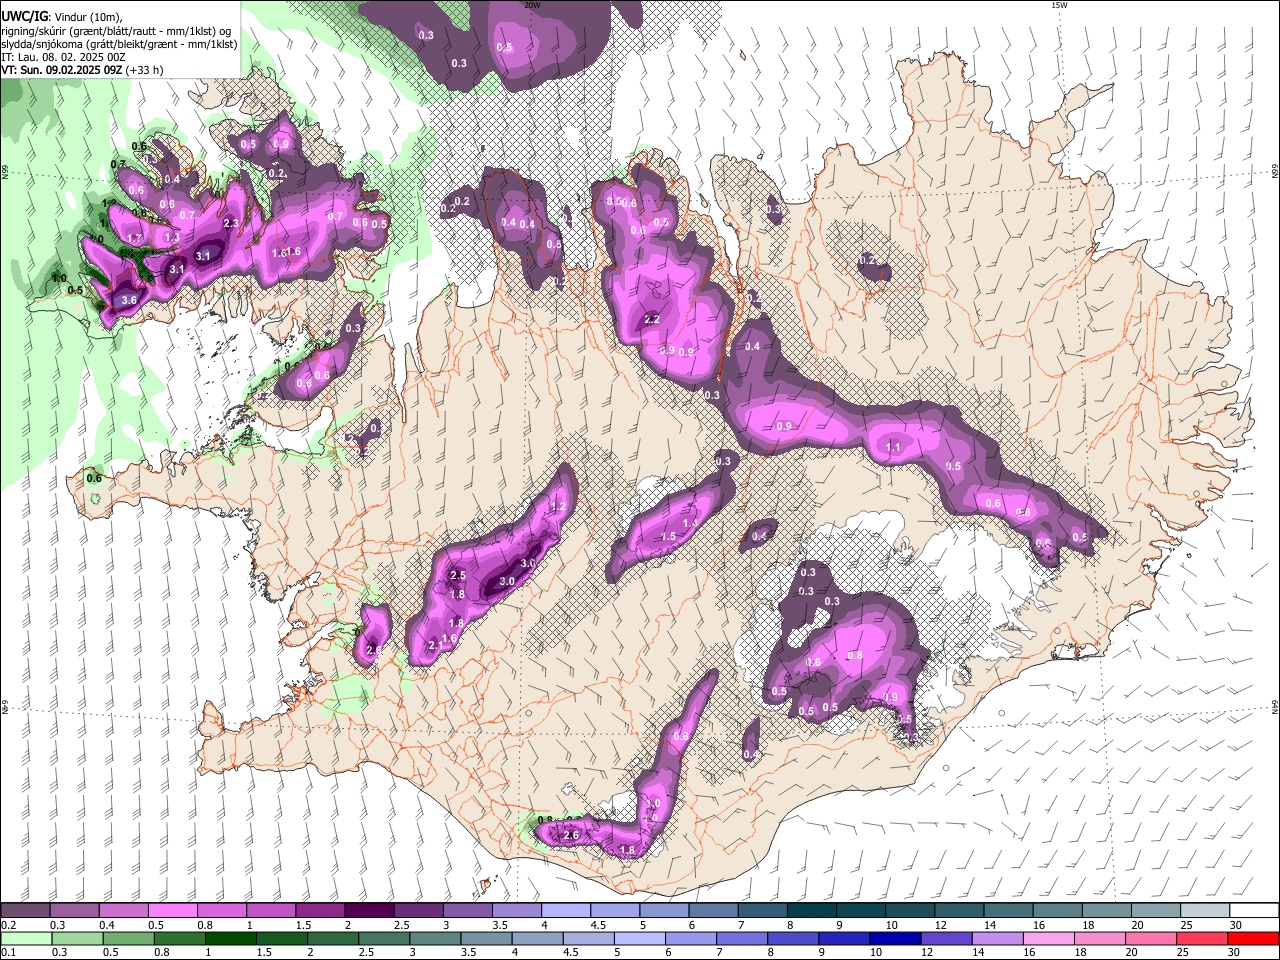The image size is (1280, 960).
Task: Pick the lilac rain swatch between 14 and 16
Action: click(997, 938)
